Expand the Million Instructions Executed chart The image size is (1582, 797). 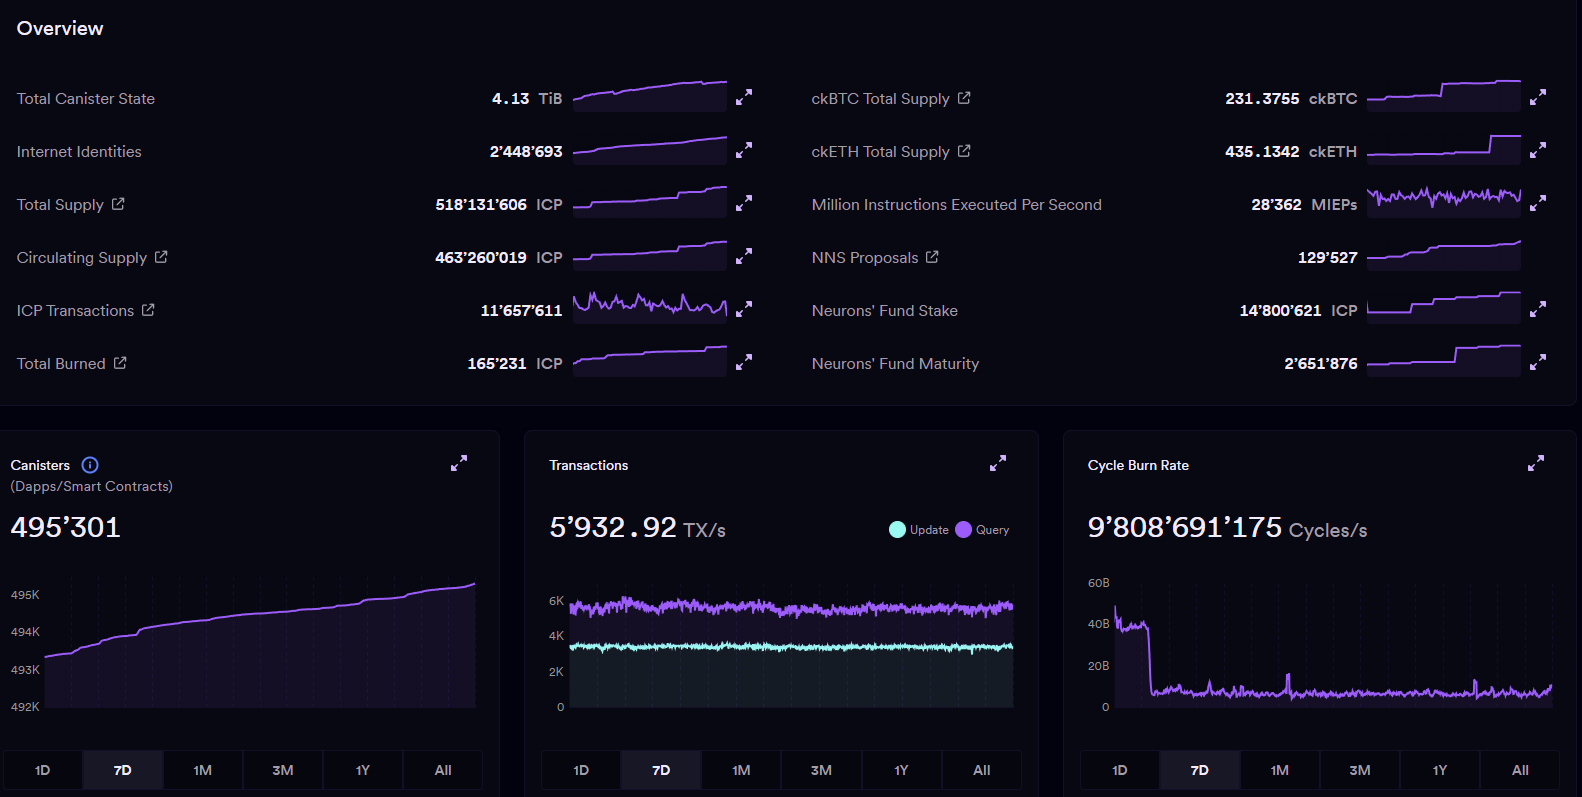(x=1537, y=204)
